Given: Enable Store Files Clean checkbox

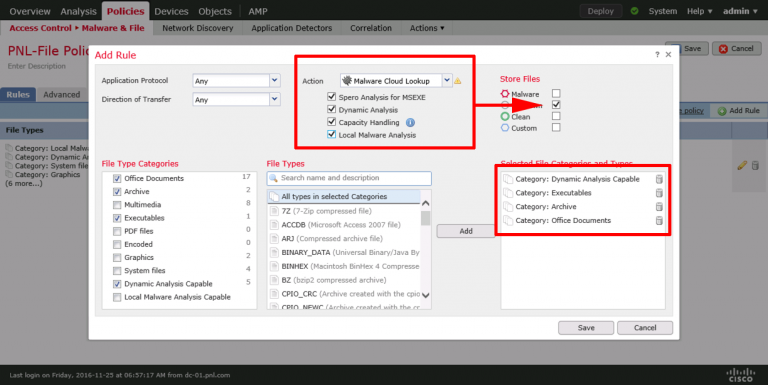Looking at the screenshot, I should (x=556, y=116).
